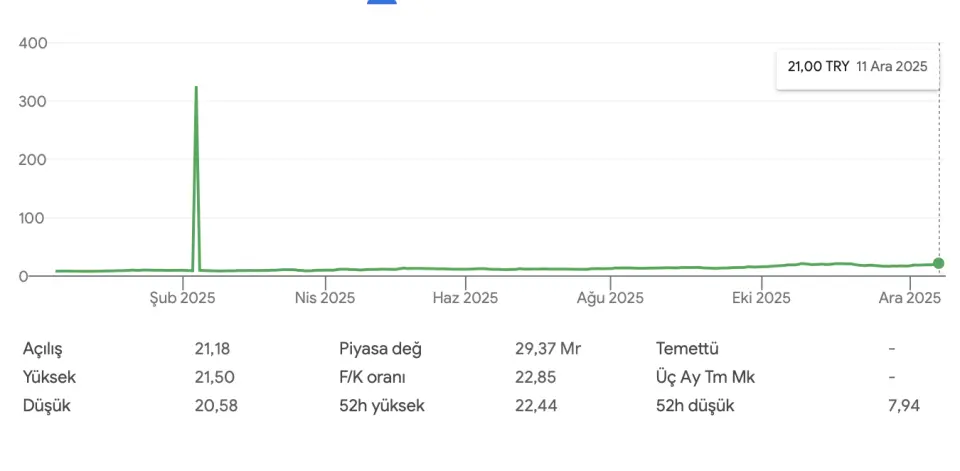
Task: Click the Üç Ay Tm Mk label
Action: click(x=705, y=377)
